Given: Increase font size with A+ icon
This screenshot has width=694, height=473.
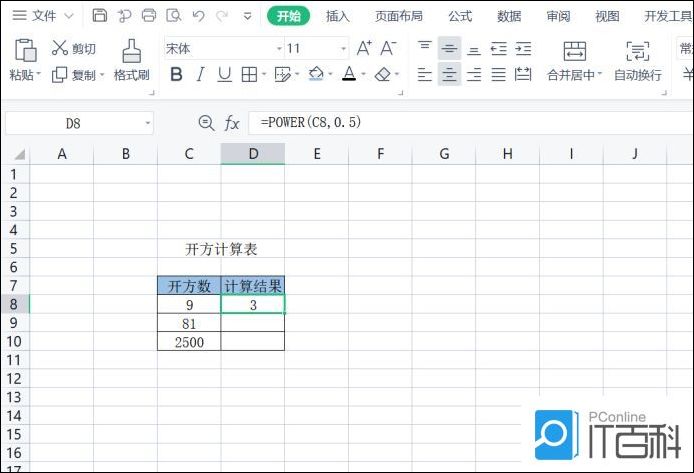Looking at the screenshot, I should tap(364, 48).
